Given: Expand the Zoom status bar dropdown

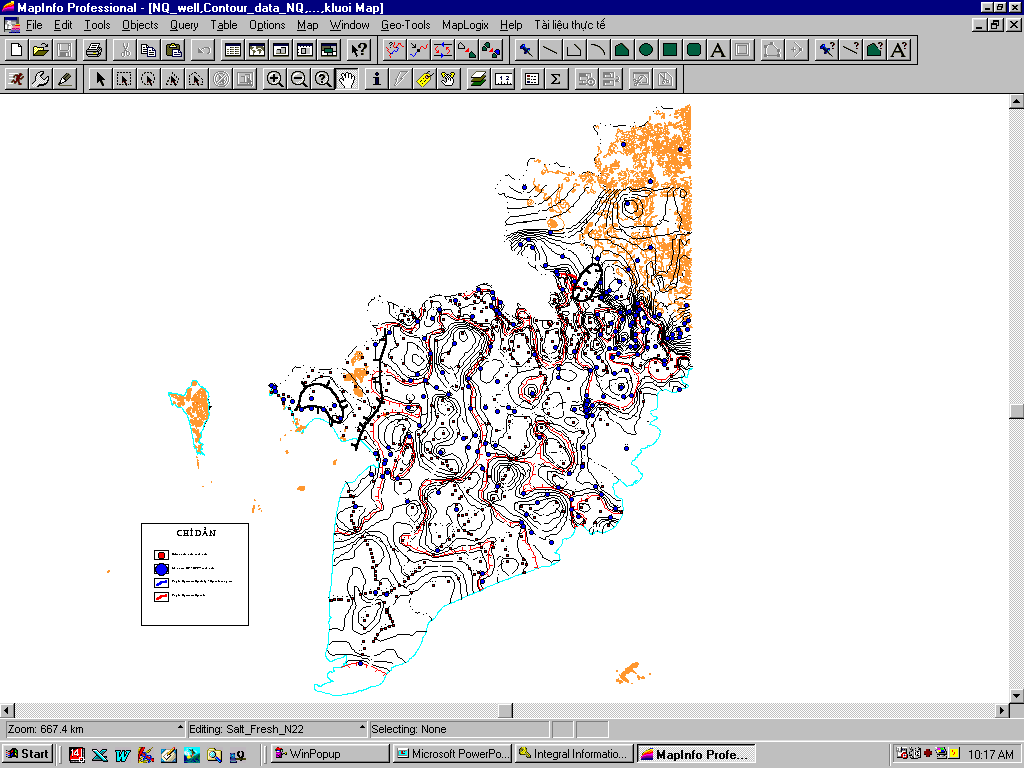Looking at the screenshot, I should coord(180,729).
